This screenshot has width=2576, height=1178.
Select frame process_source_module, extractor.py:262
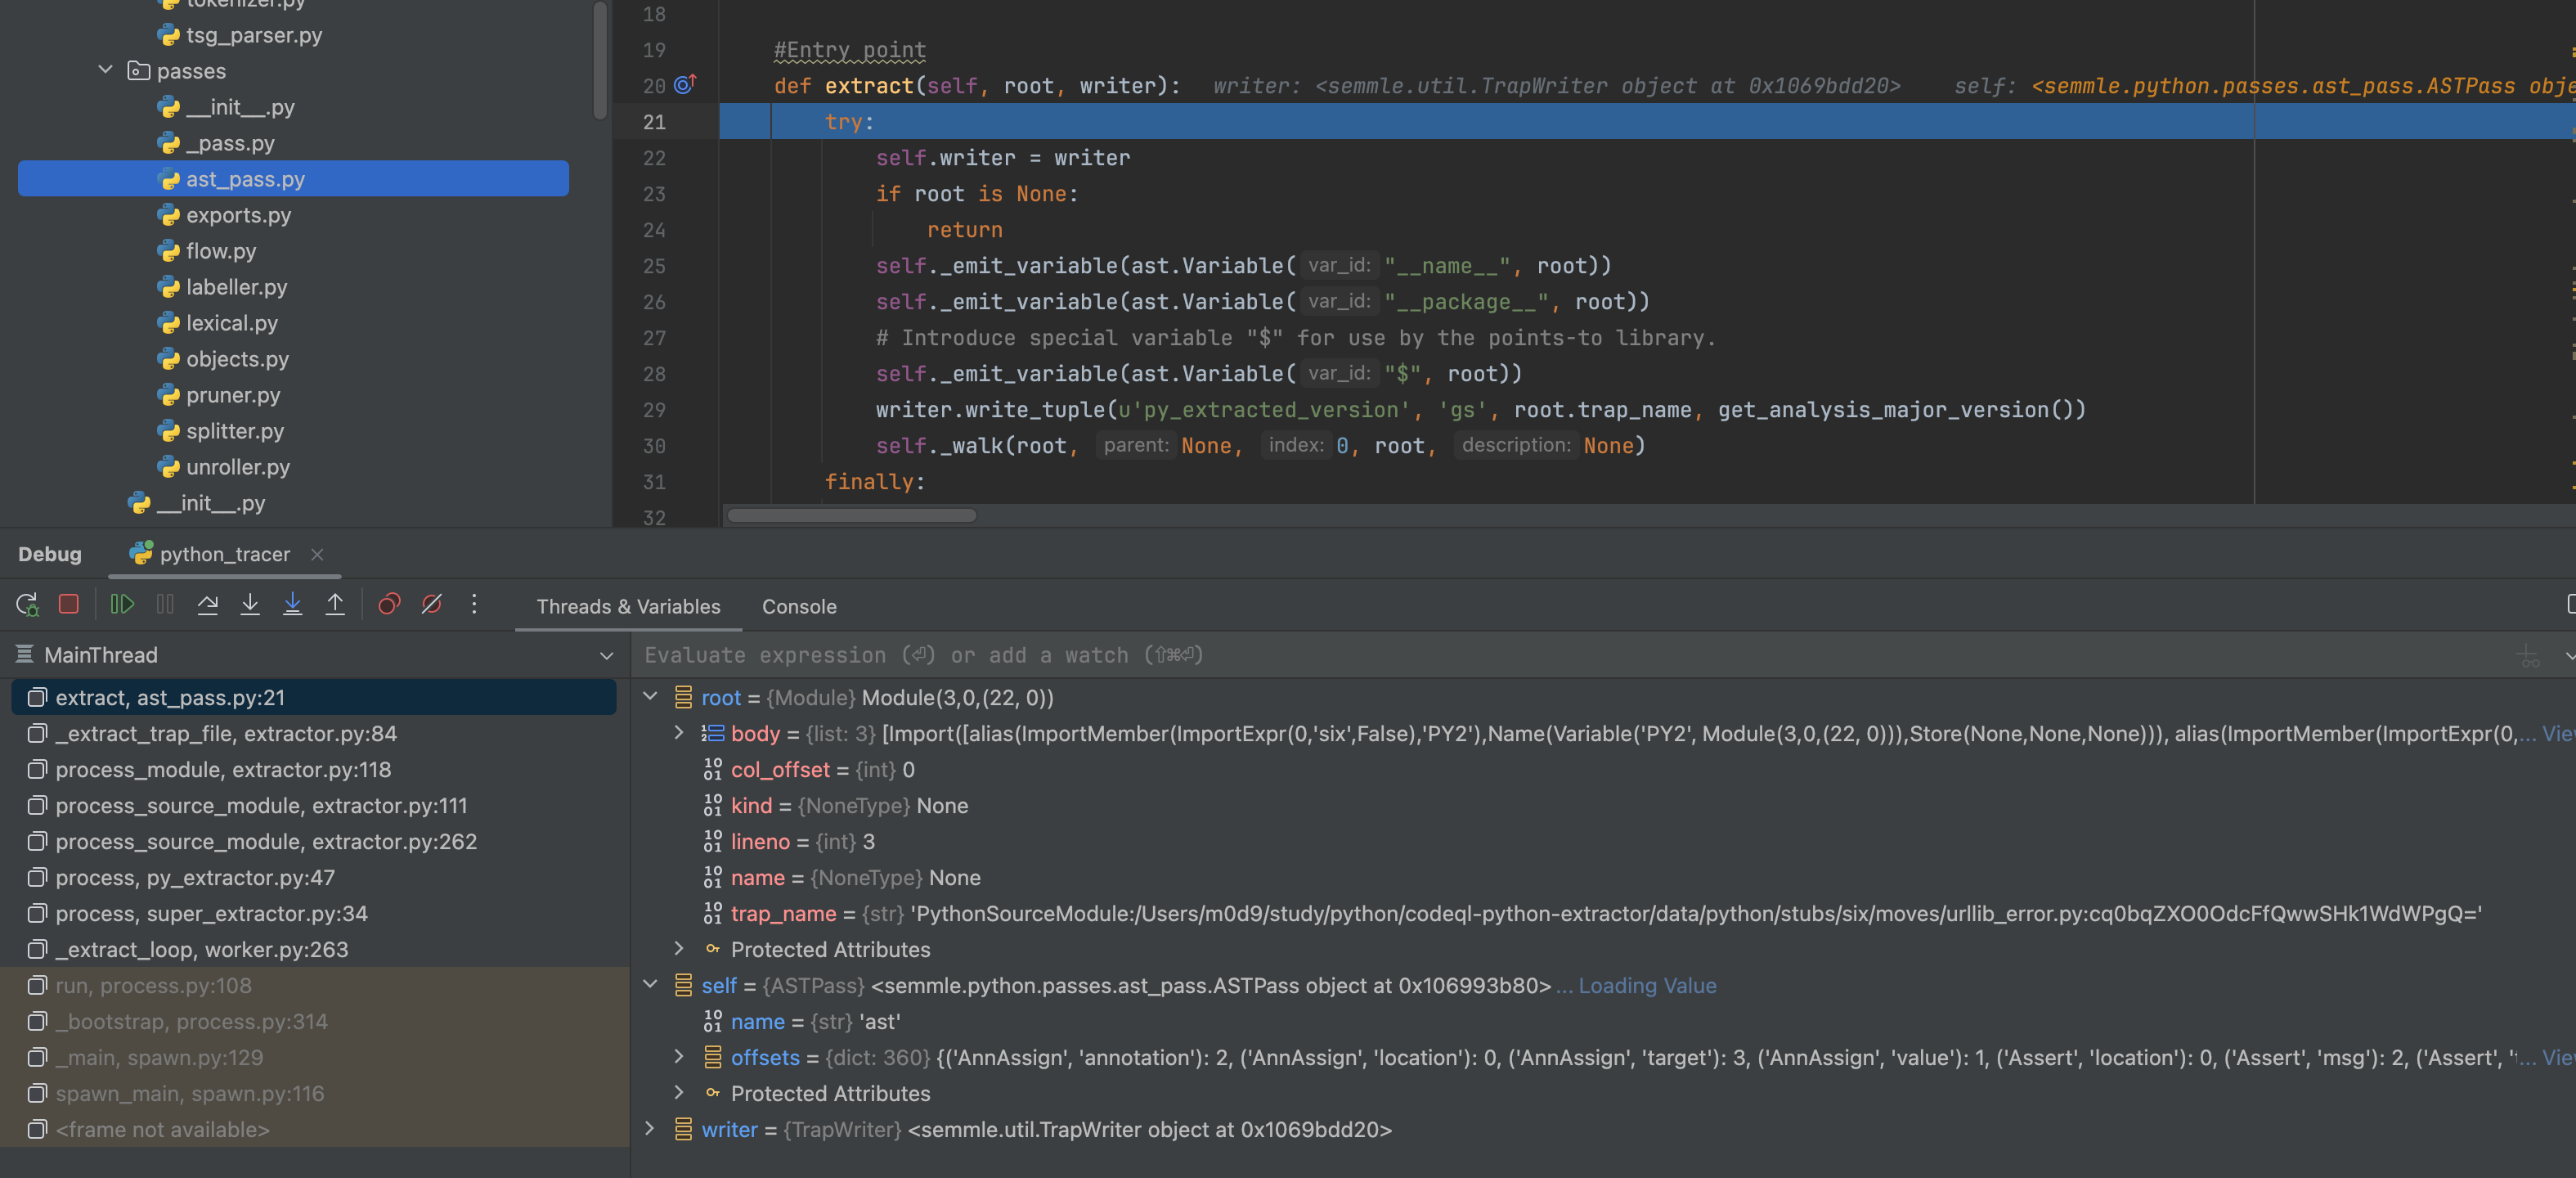(313, 842)
